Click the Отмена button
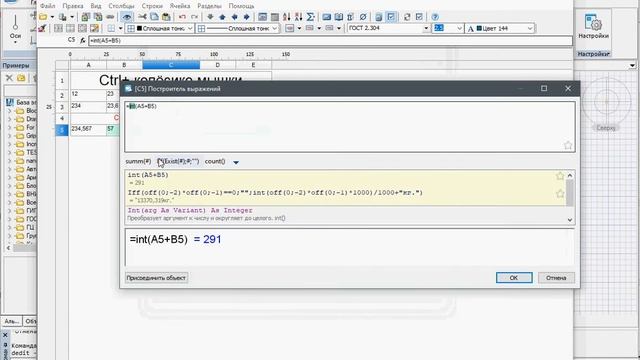Viewport: 640px width, 360px height. 556,278
